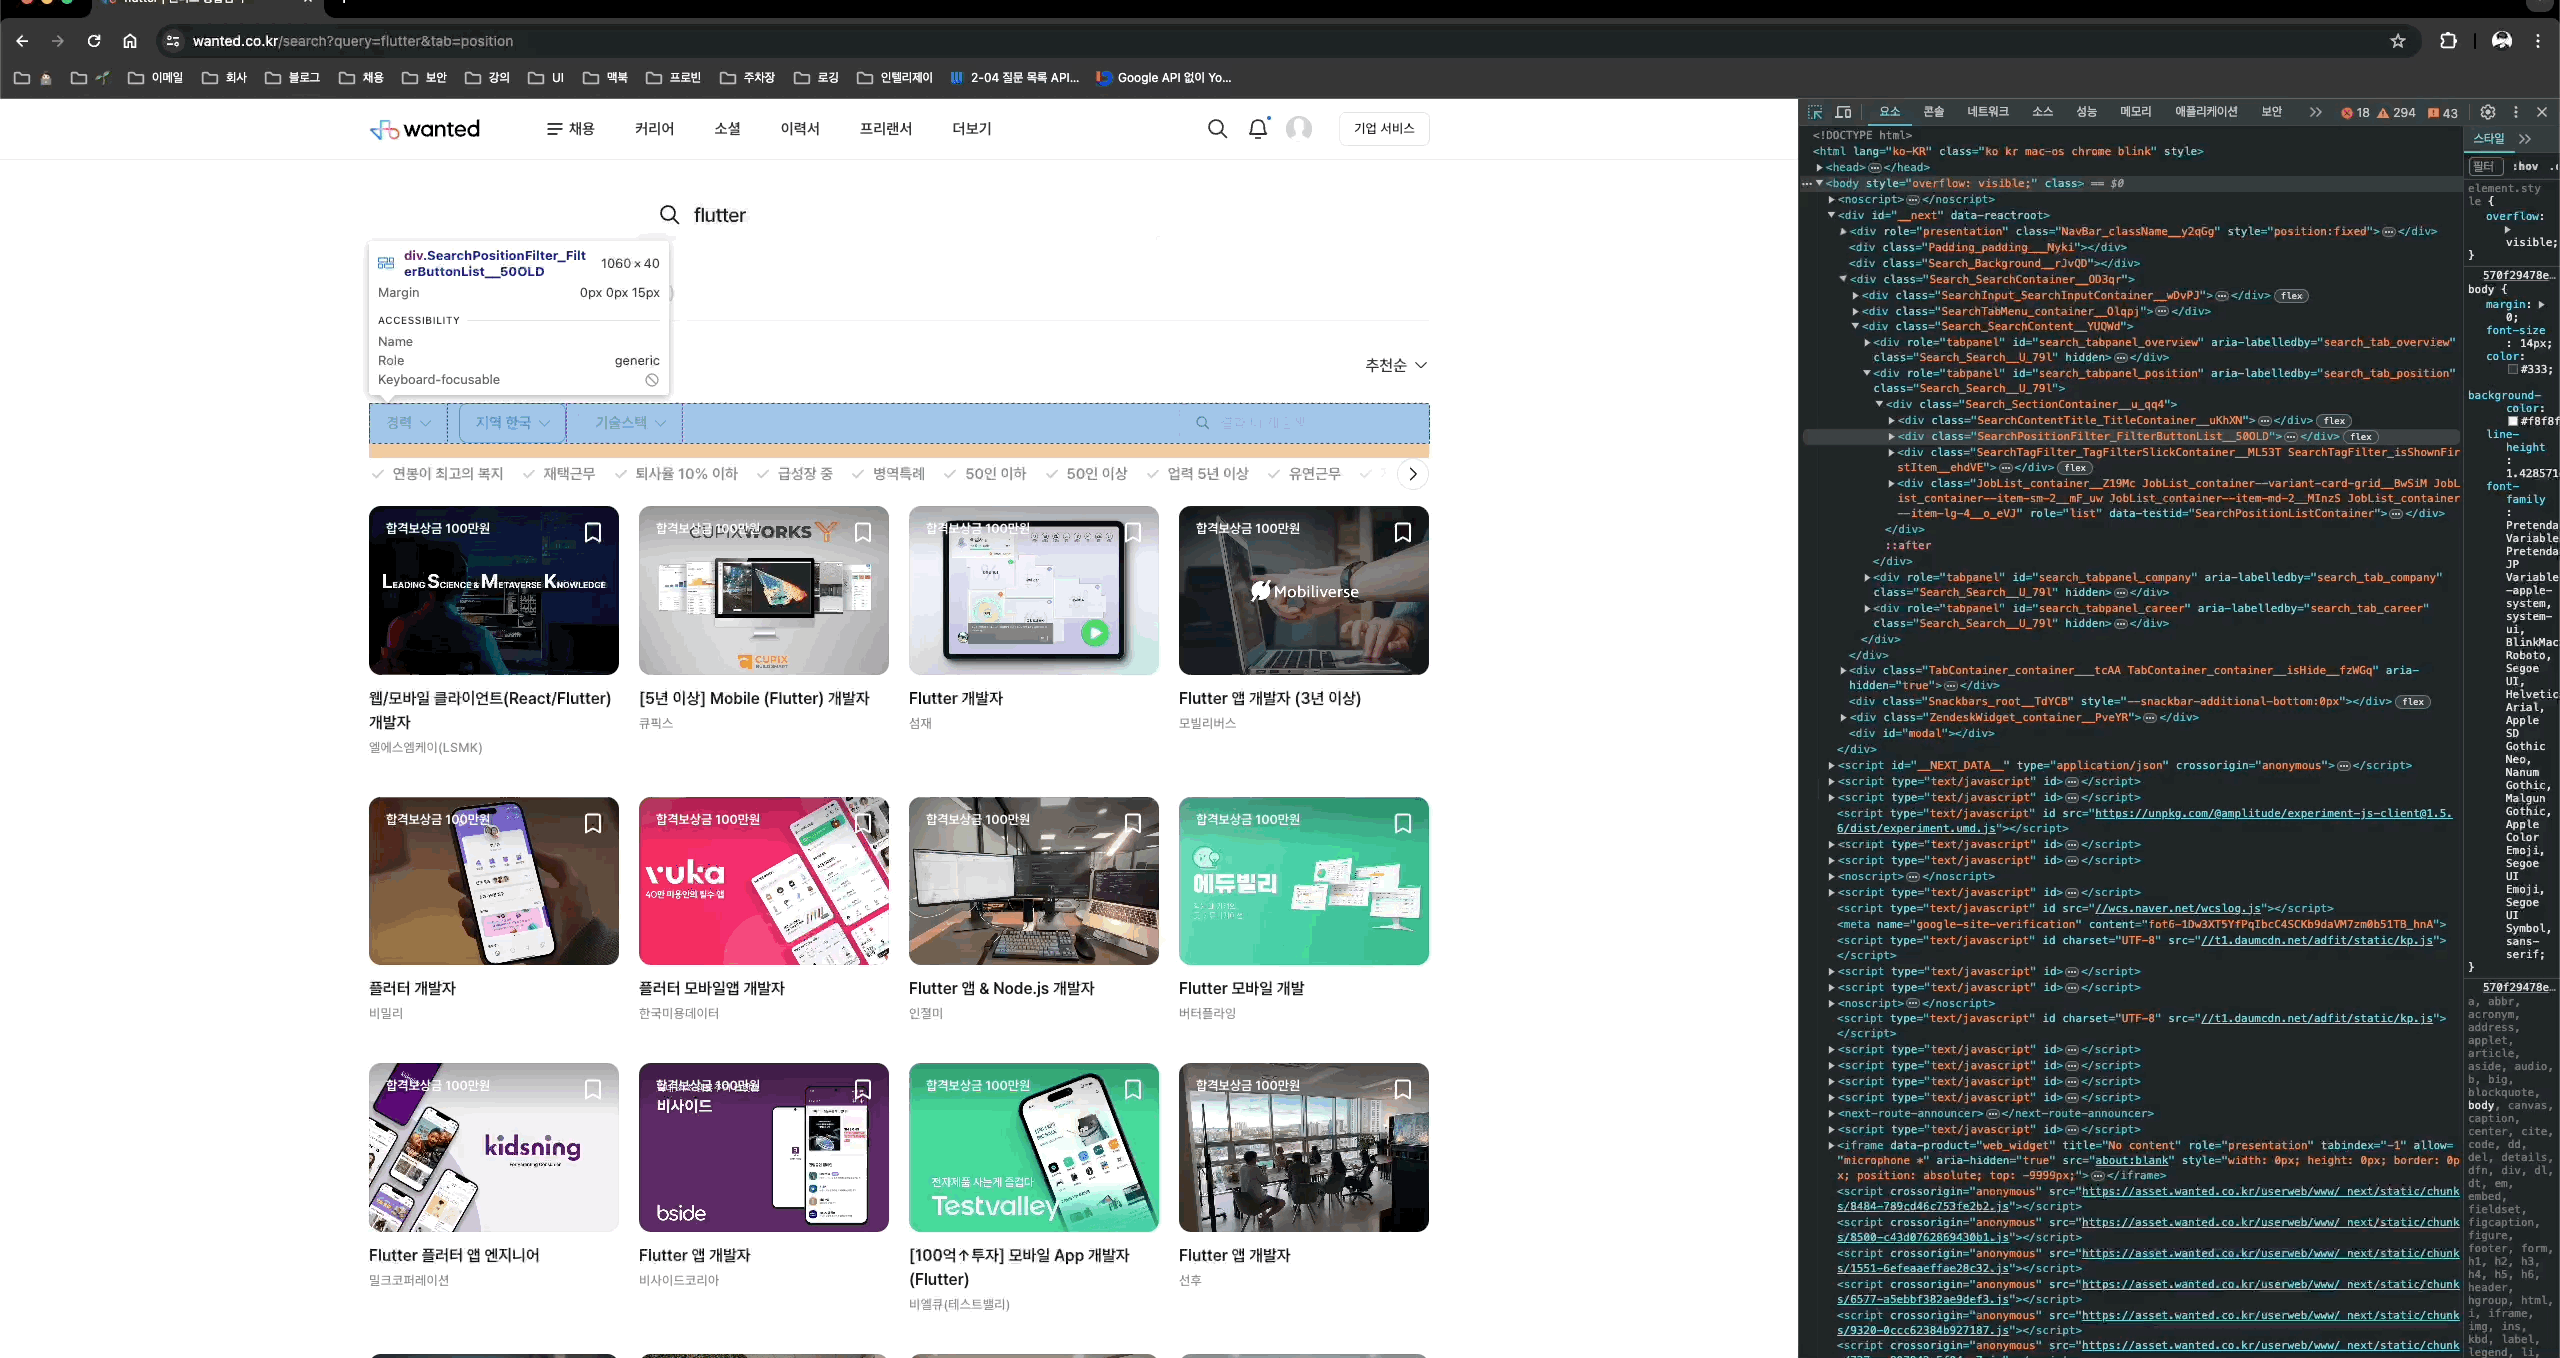Open the 이력서 link in header
The height and width of the screenshot is (1358, 2560).
pyautogui.click(x=800, y=129)
